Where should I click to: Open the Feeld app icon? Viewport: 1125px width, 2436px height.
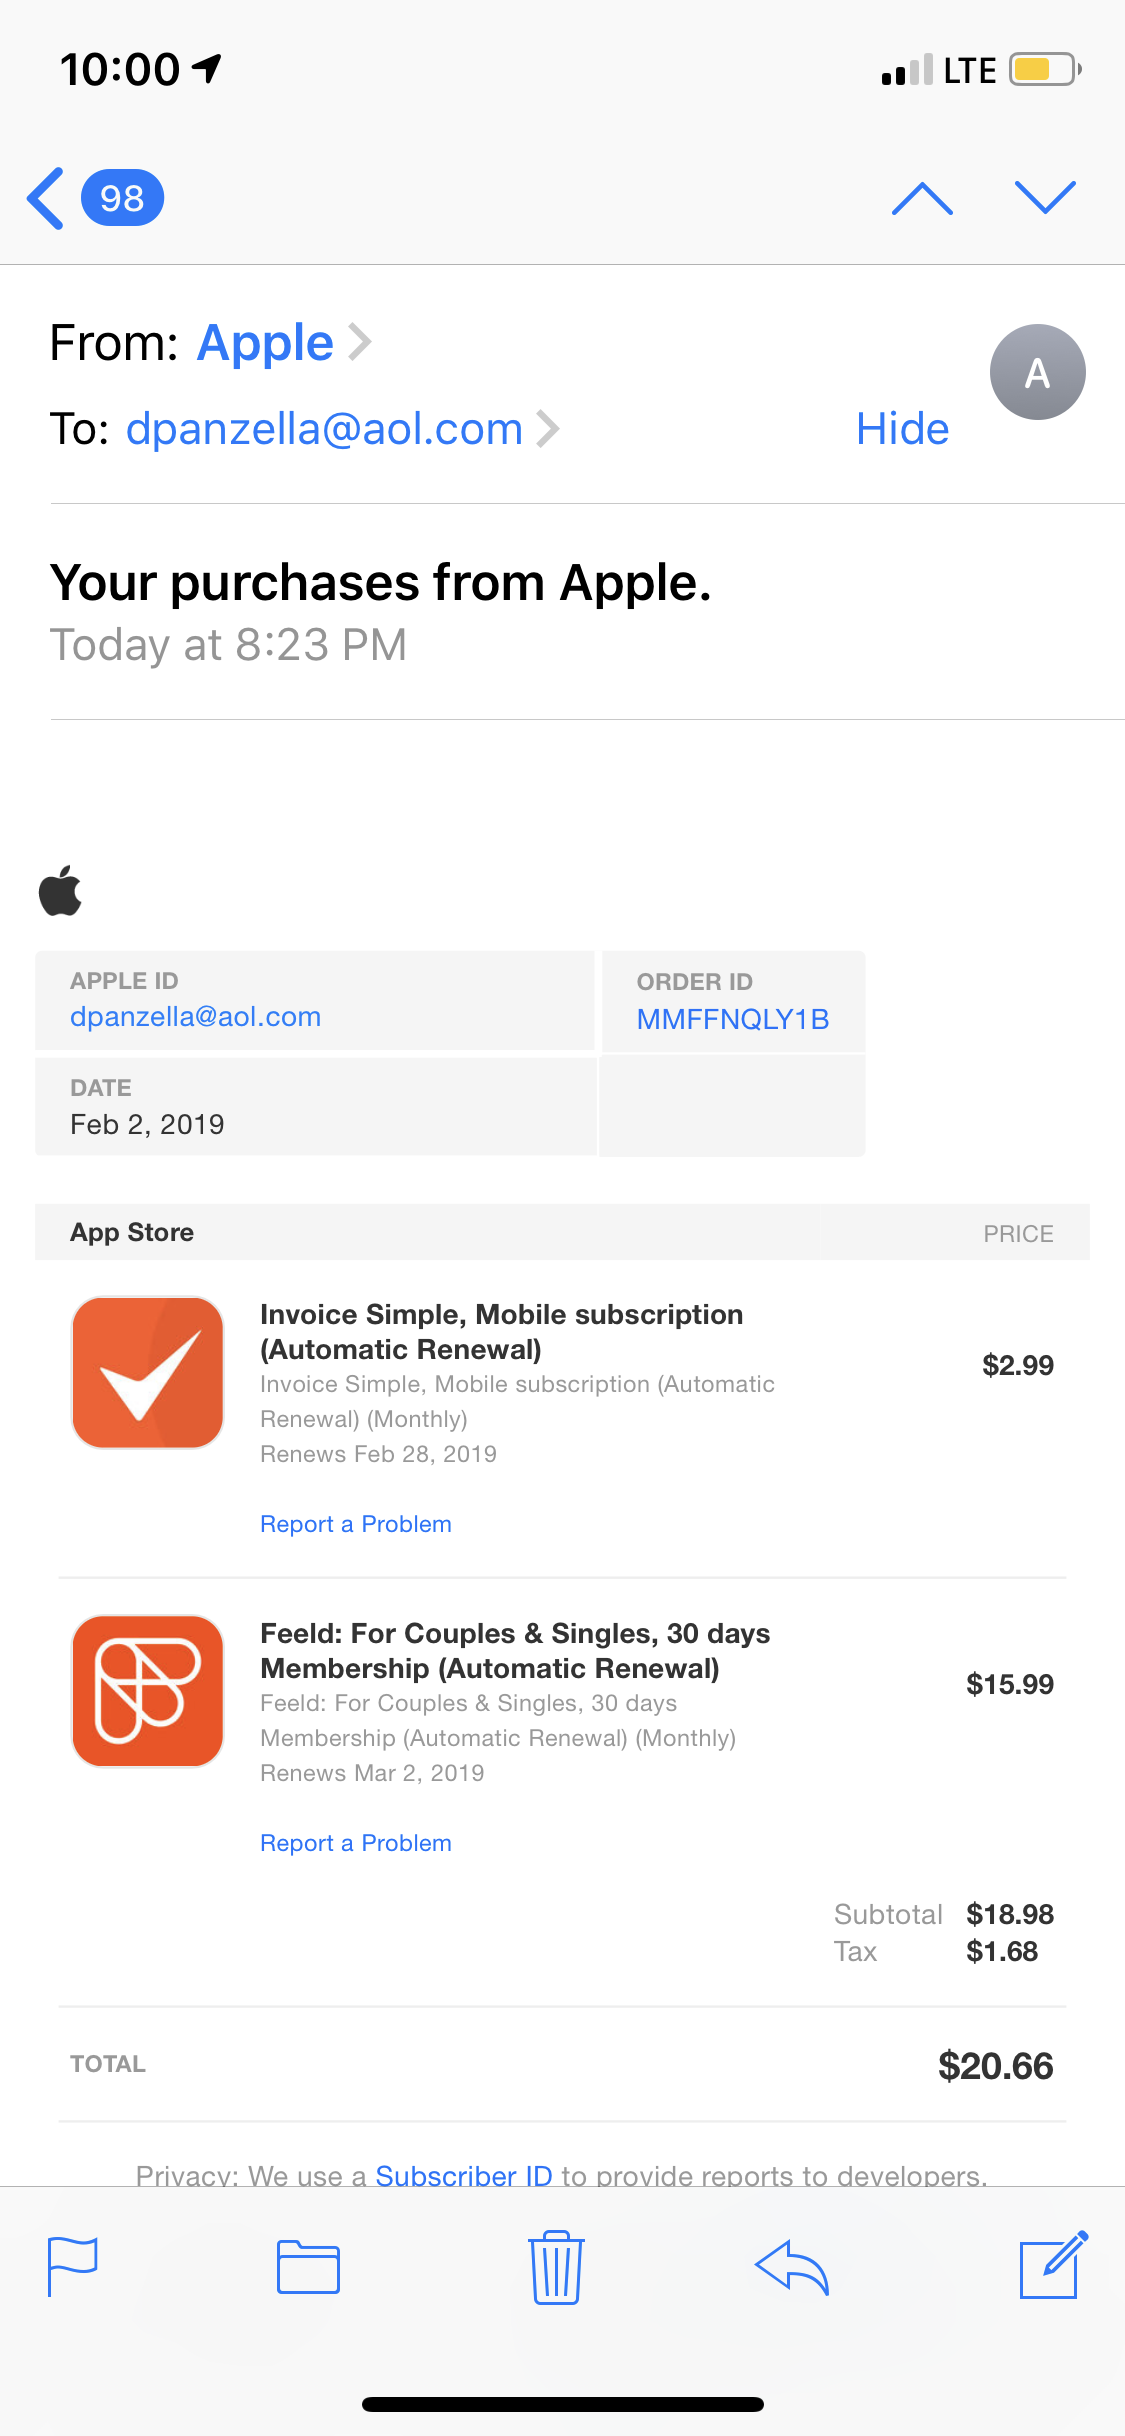[148, 1691]
